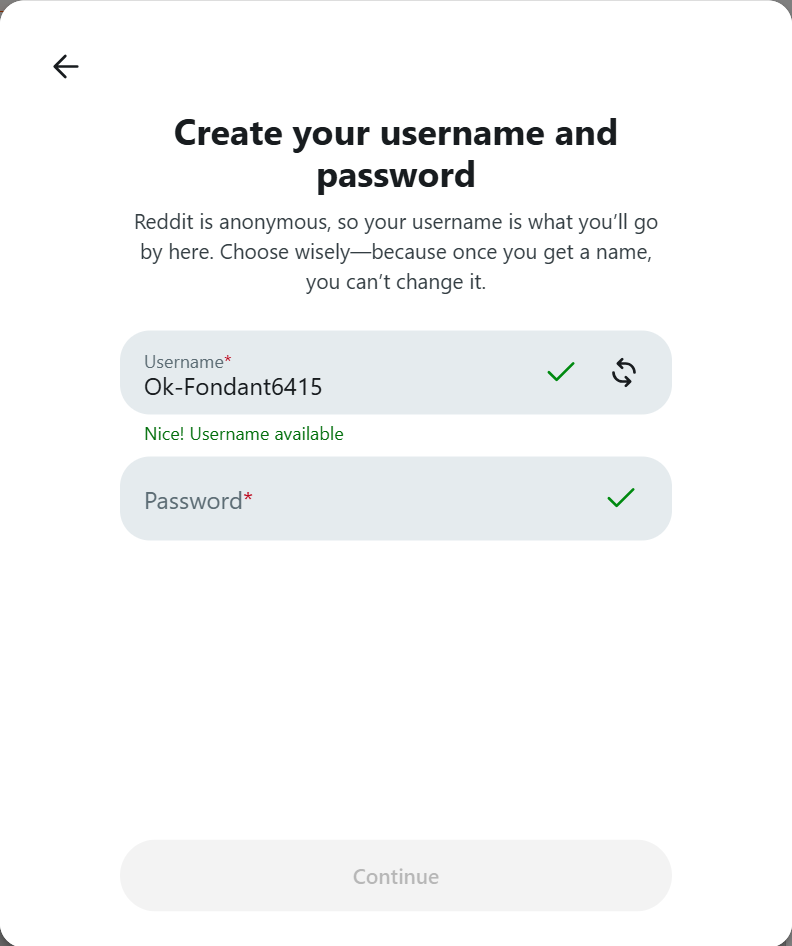This screenshot has width=792, height=946.
Task: Click the word 'Create' in the heading
Action: pyautogui.click(x=228, y=133)
